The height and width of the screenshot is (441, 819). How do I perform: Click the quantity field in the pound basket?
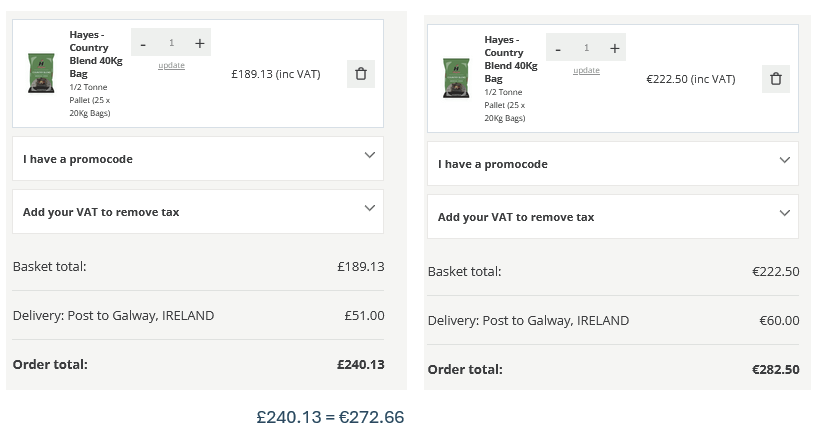click(171, 43)
